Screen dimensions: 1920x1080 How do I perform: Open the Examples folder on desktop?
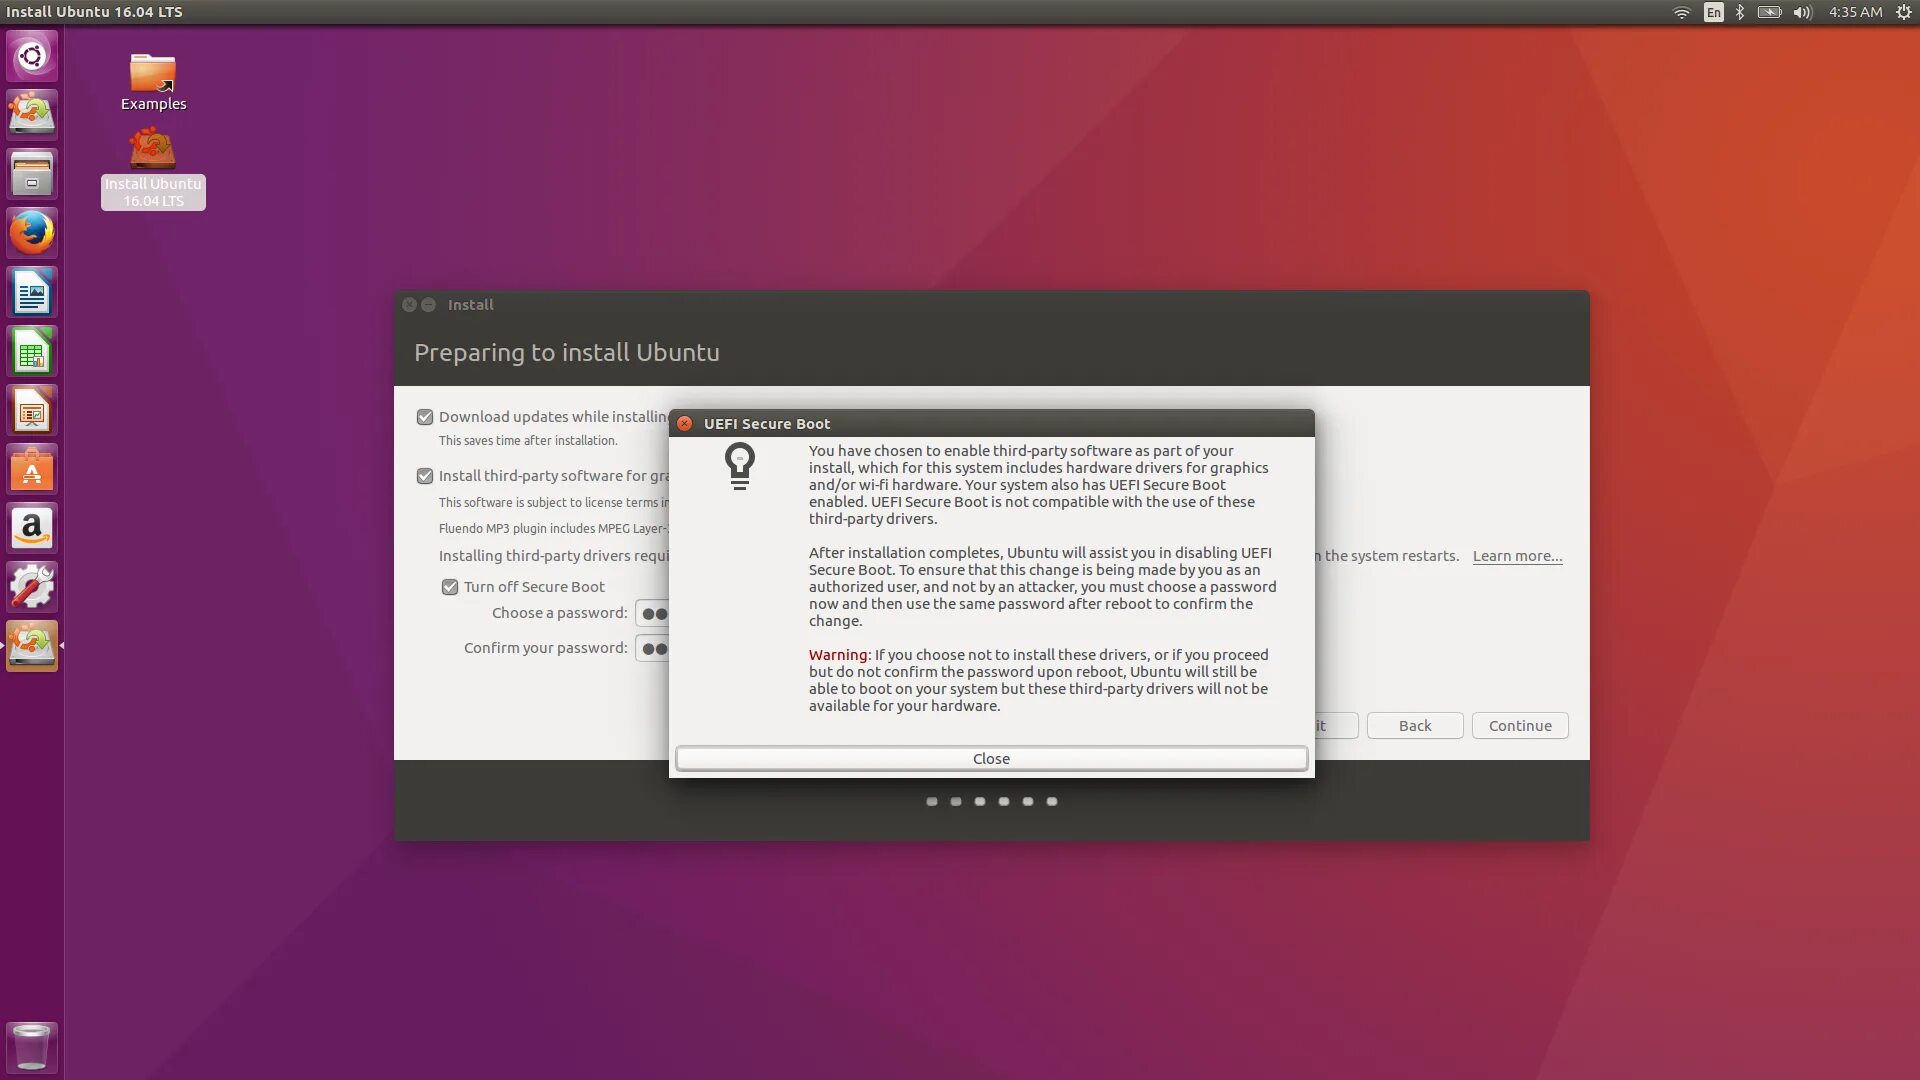pos(153,82)
